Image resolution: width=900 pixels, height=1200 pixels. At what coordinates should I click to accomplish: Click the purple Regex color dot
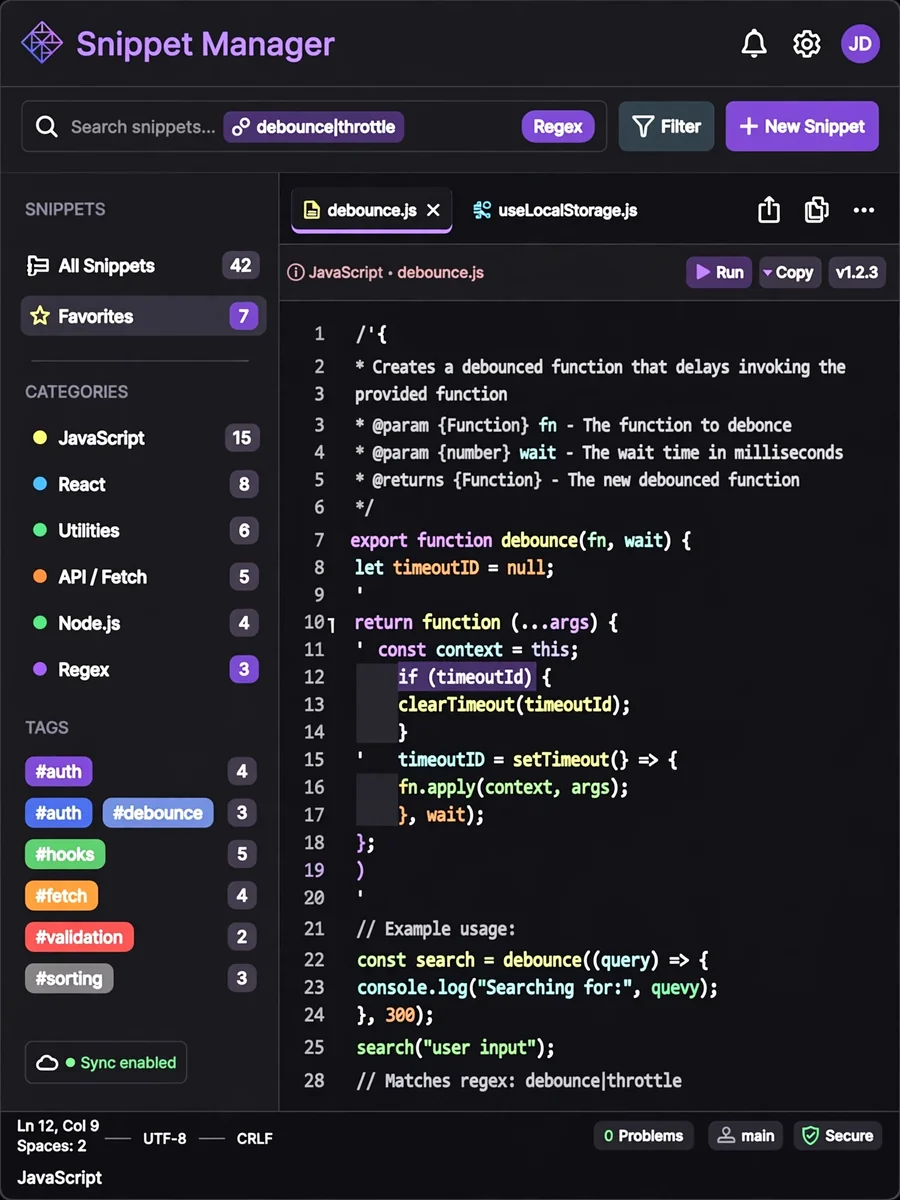[x=40, y=670]
